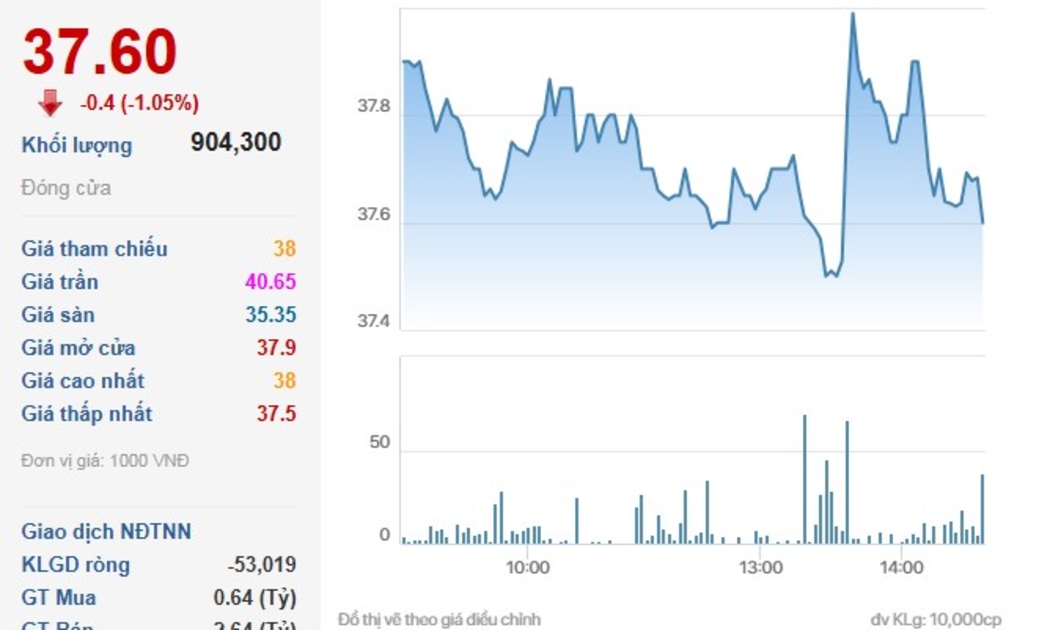This screenshot has height=630, width=1050.
Task: Click the Giá thấp nhất value 37.5
Action: [x=276, y=414]
